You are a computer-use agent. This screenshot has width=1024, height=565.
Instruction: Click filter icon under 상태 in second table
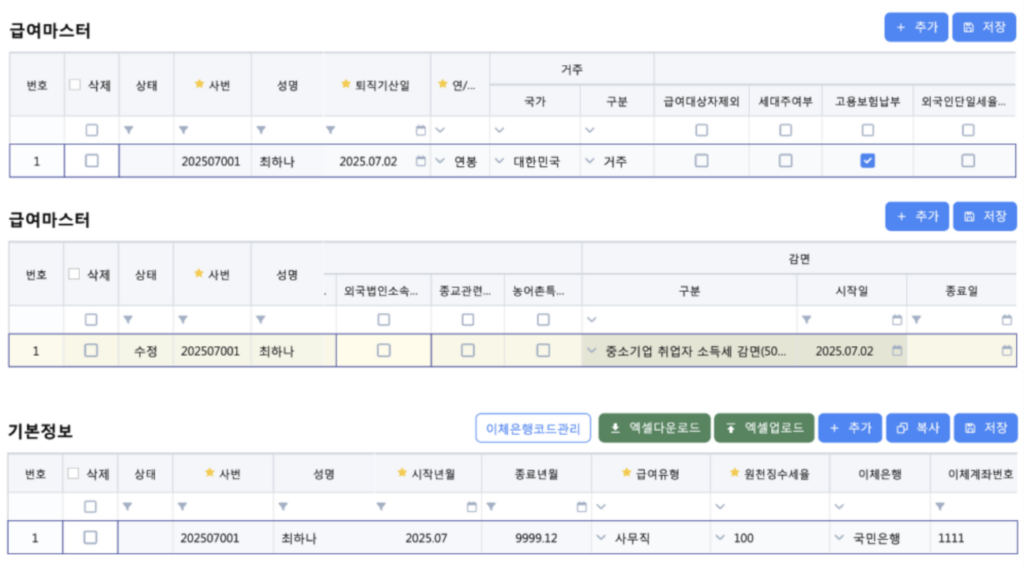coord(128,320)
